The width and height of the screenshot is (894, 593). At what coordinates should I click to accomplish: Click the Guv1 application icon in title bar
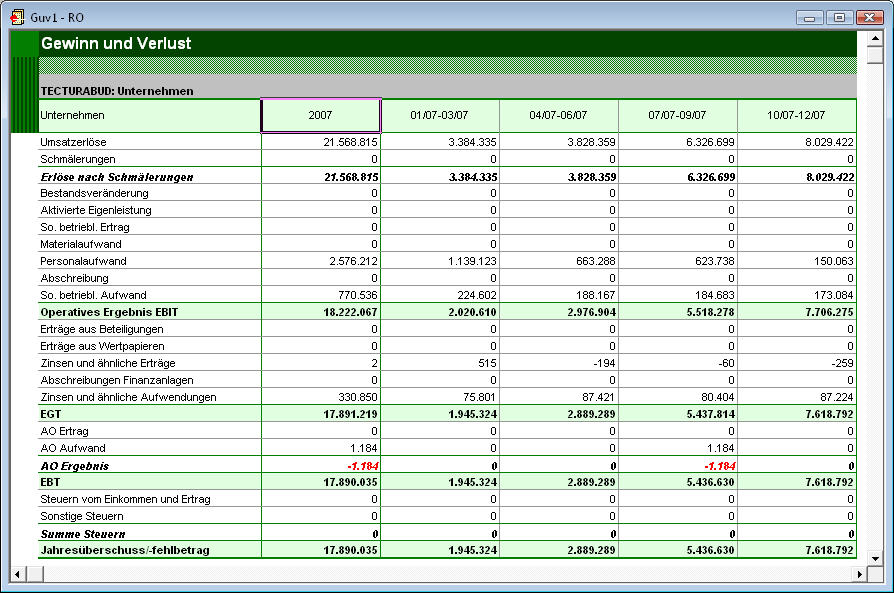[x=17, y=17]
